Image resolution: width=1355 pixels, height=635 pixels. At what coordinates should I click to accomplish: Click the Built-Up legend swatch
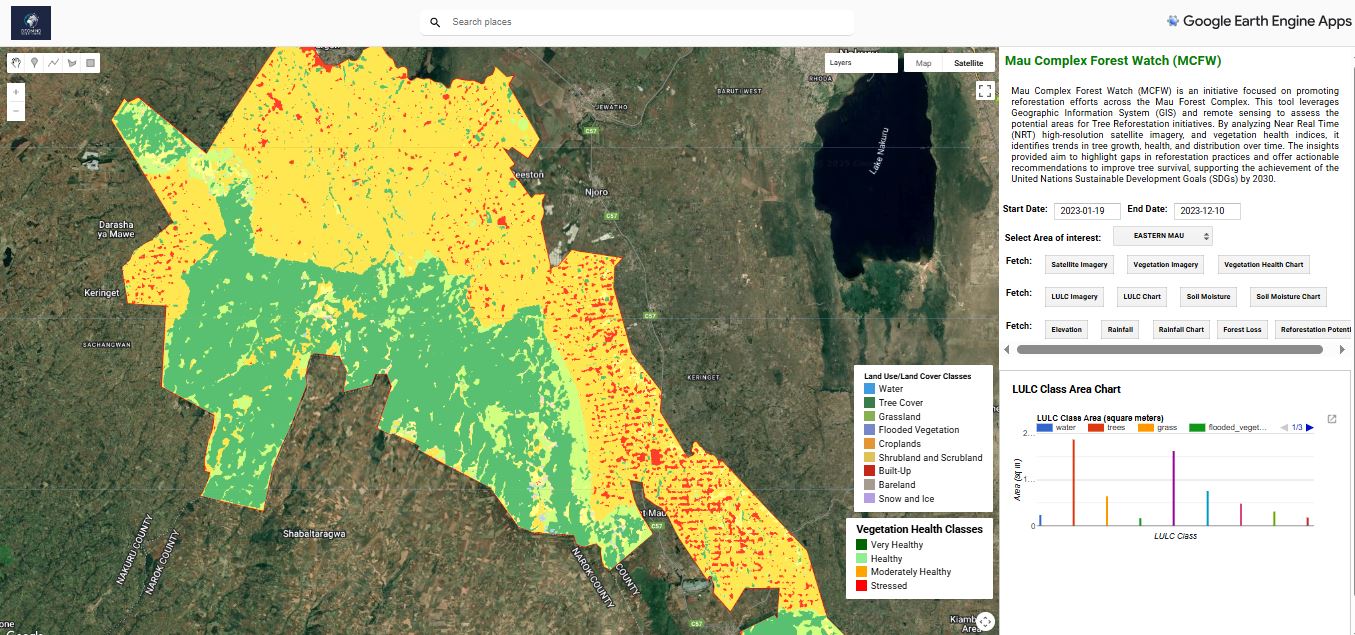[x=869, y=470]
